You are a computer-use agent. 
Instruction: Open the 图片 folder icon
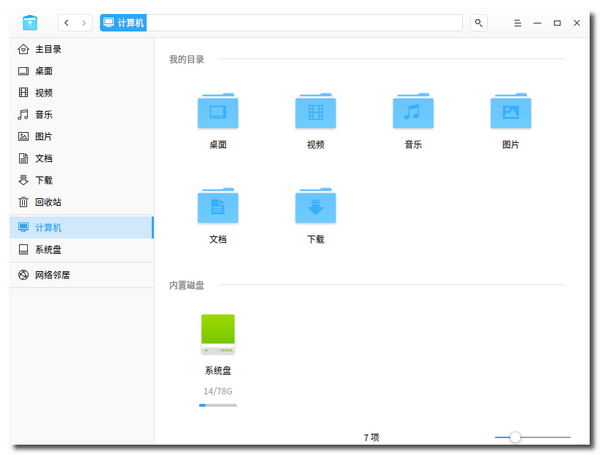(510, 111)
